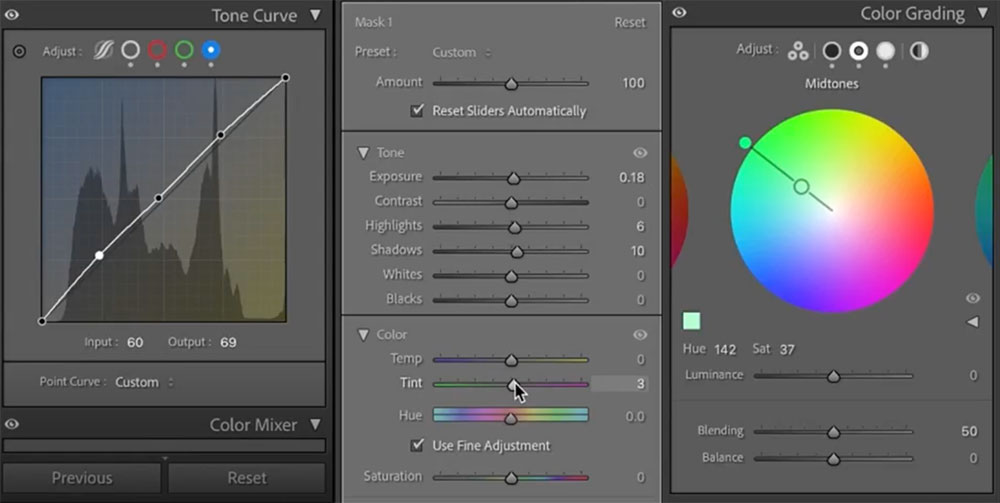Click the Tint value field showing 3

[x=619, y=383]
